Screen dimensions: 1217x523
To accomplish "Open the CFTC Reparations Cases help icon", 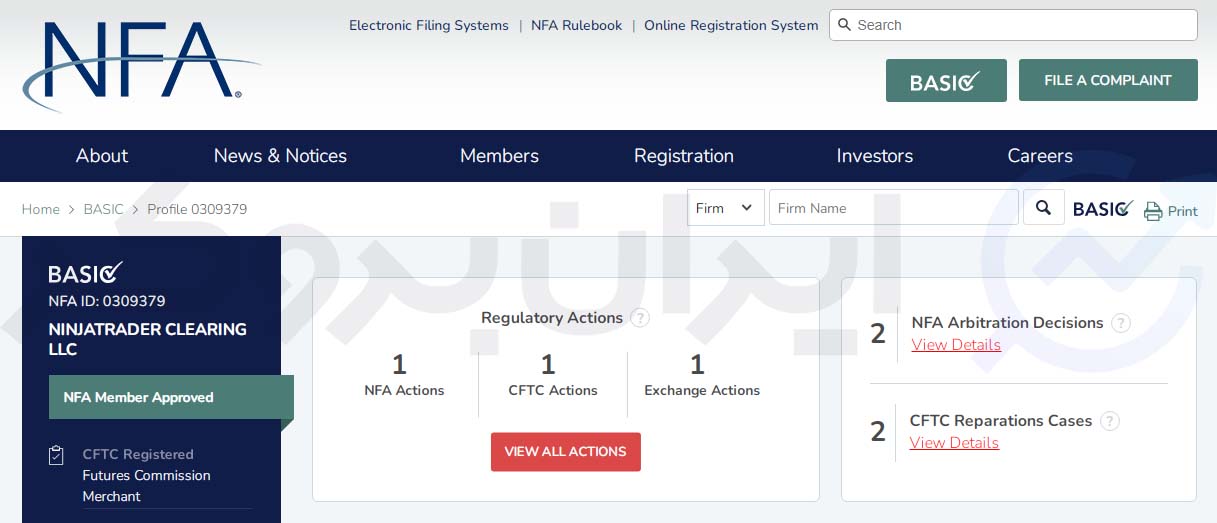I will point(1110,421).
